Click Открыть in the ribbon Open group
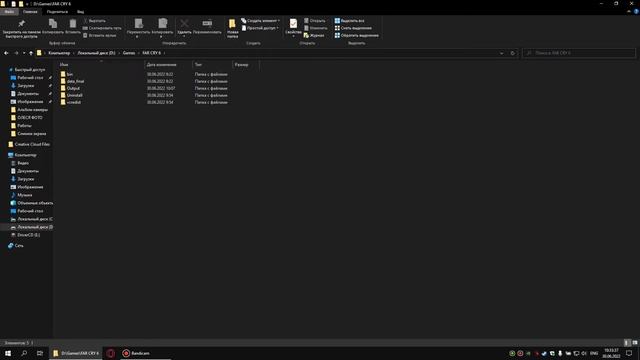This screenshot has width=640, height=360. (314, 21)
